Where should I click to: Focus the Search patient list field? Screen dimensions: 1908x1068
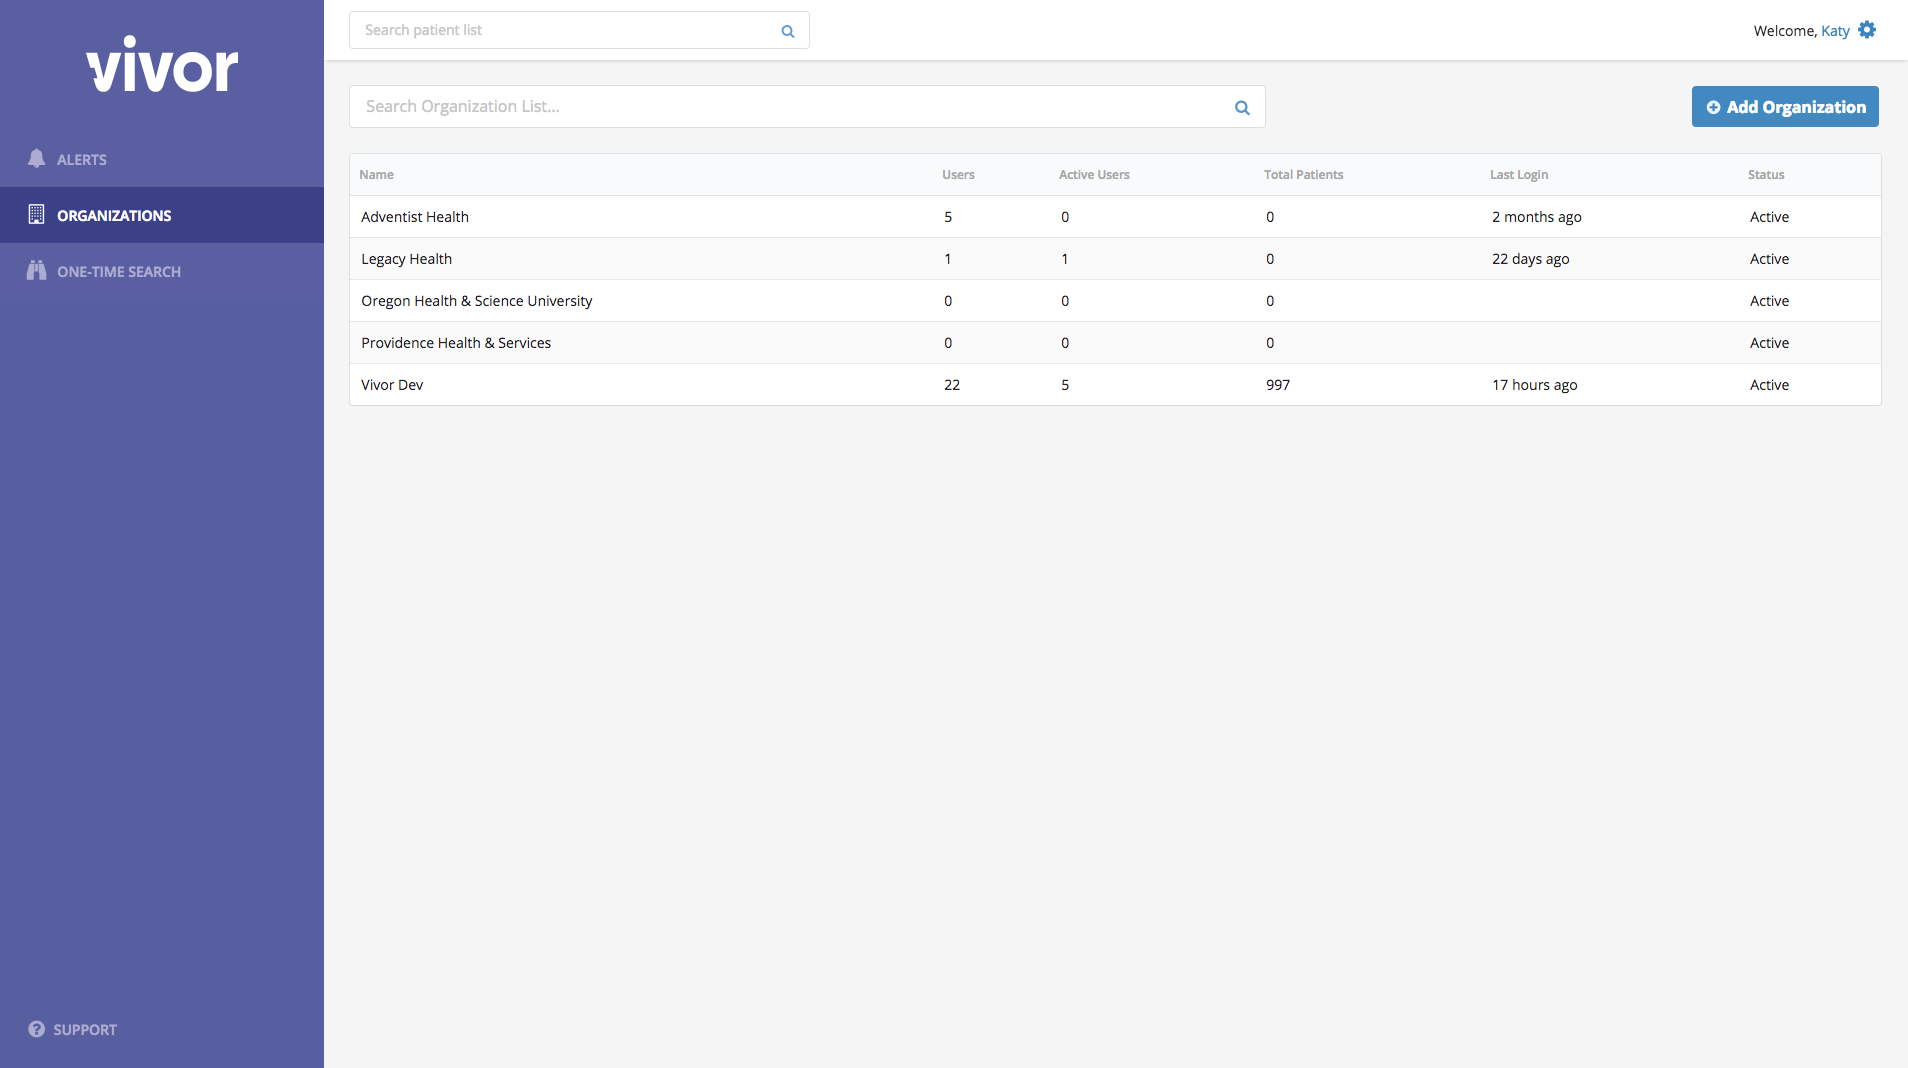(x=579, y=30)
